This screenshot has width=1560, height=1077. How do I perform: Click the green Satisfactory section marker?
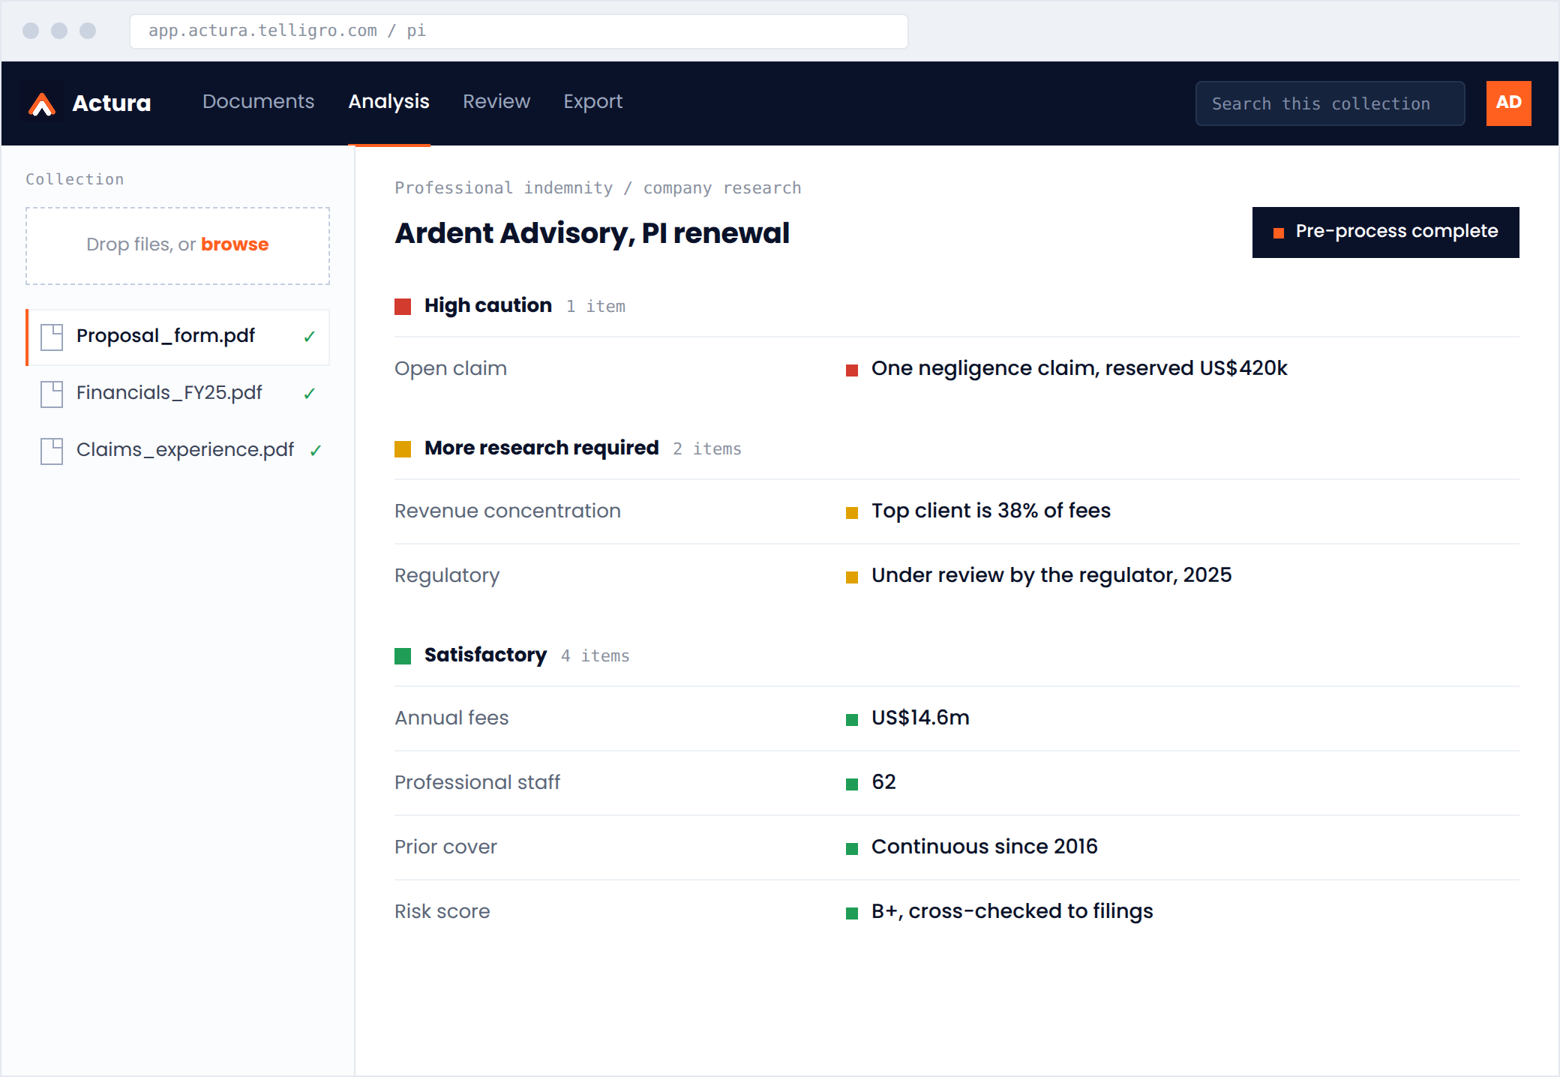tap(403, 656)
